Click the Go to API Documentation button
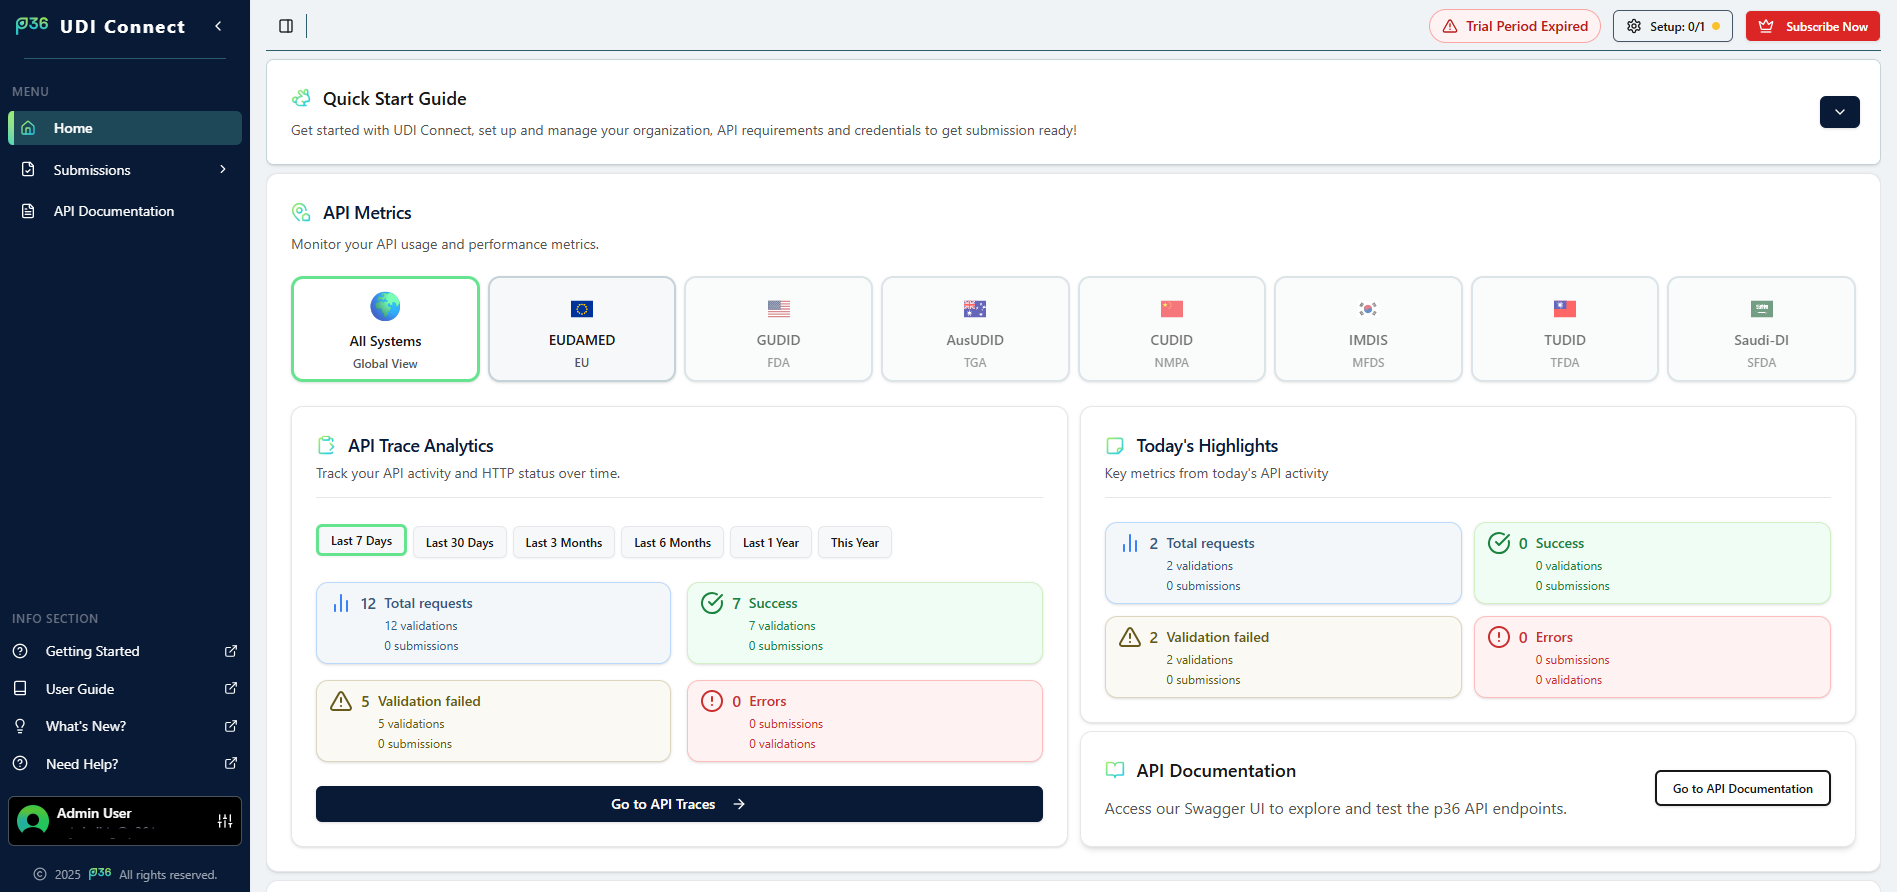This screenshot has height=892, width=1897. pyautogui.click(x=1743, y=788)
